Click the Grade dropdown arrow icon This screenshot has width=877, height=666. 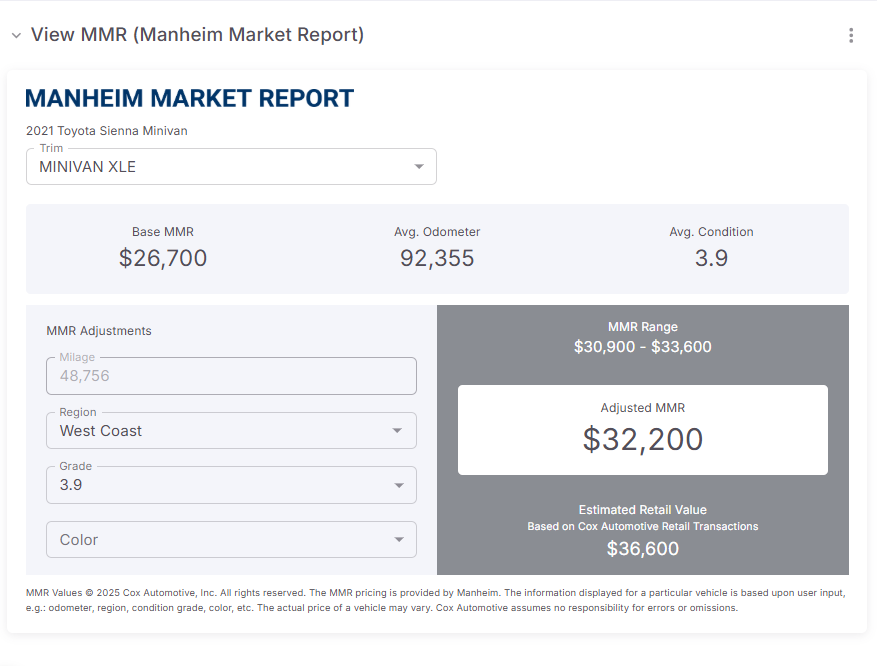tap(398, 485)
